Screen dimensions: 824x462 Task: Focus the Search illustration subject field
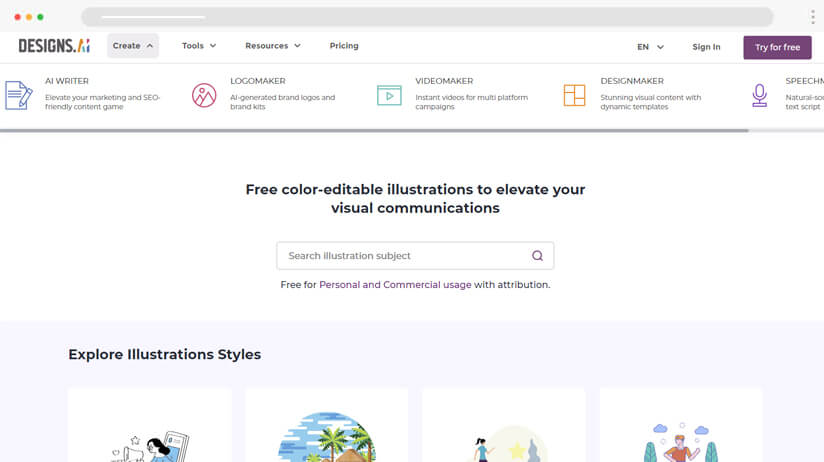pos(405,256)
